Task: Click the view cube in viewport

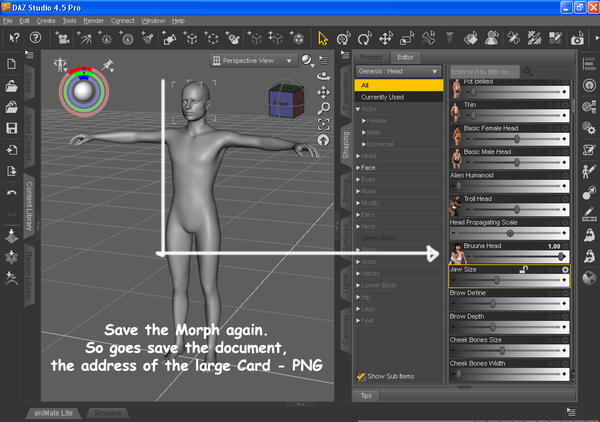Action: [287, 100]
